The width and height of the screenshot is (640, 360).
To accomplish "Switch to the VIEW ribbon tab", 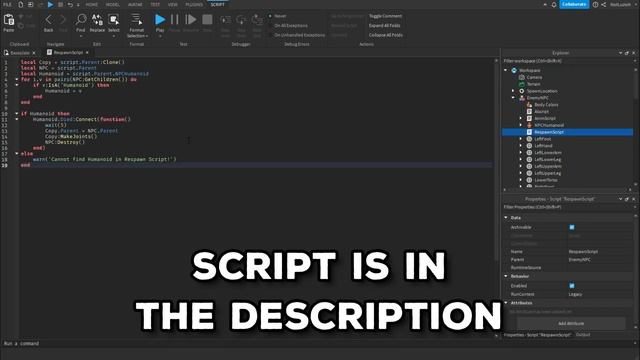I will (x=173, y=4).
